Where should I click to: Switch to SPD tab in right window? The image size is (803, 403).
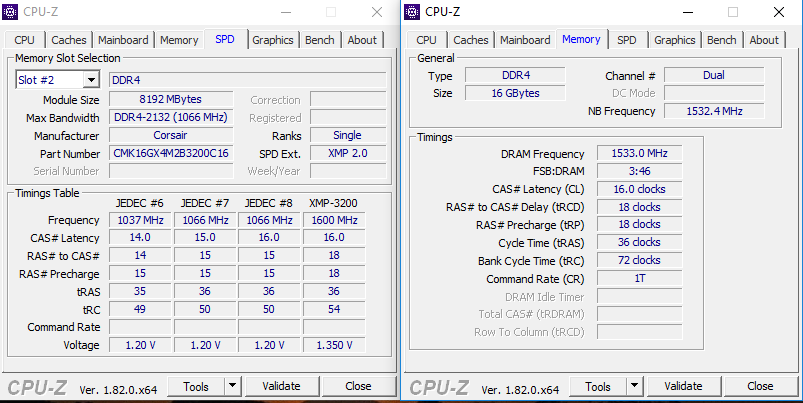[x=626, y=40]
